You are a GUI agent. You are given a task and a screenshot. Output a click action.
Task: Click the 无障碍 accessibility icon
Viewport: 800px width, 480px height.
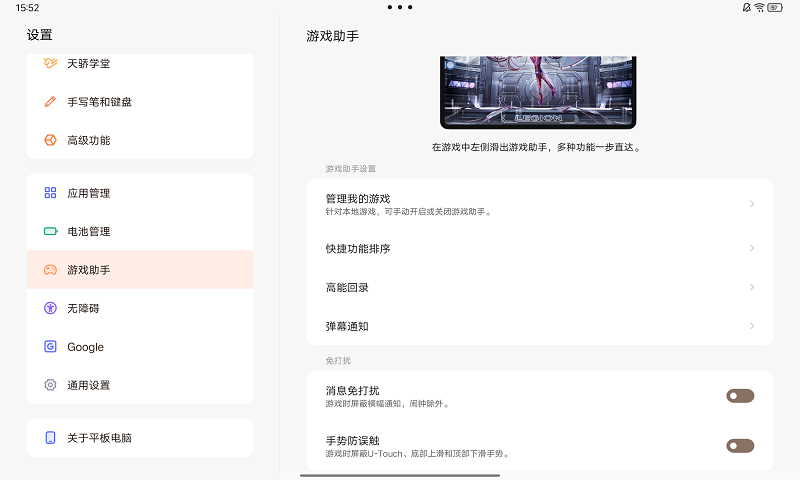coord(50,308)
